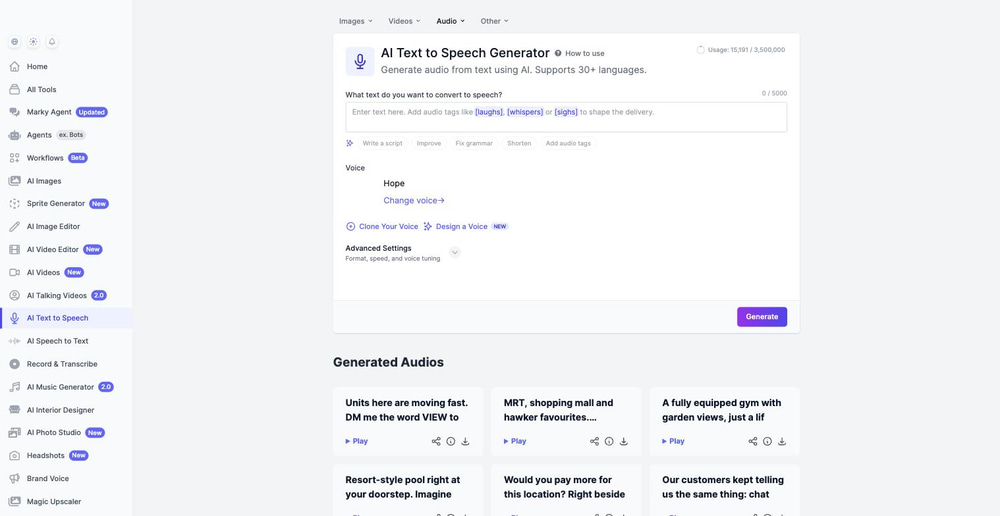Image resolution: width=1000 pixels, height=516 pixels.
Task: Click into the text to speech input field
Action: click(x=566, y=117)
